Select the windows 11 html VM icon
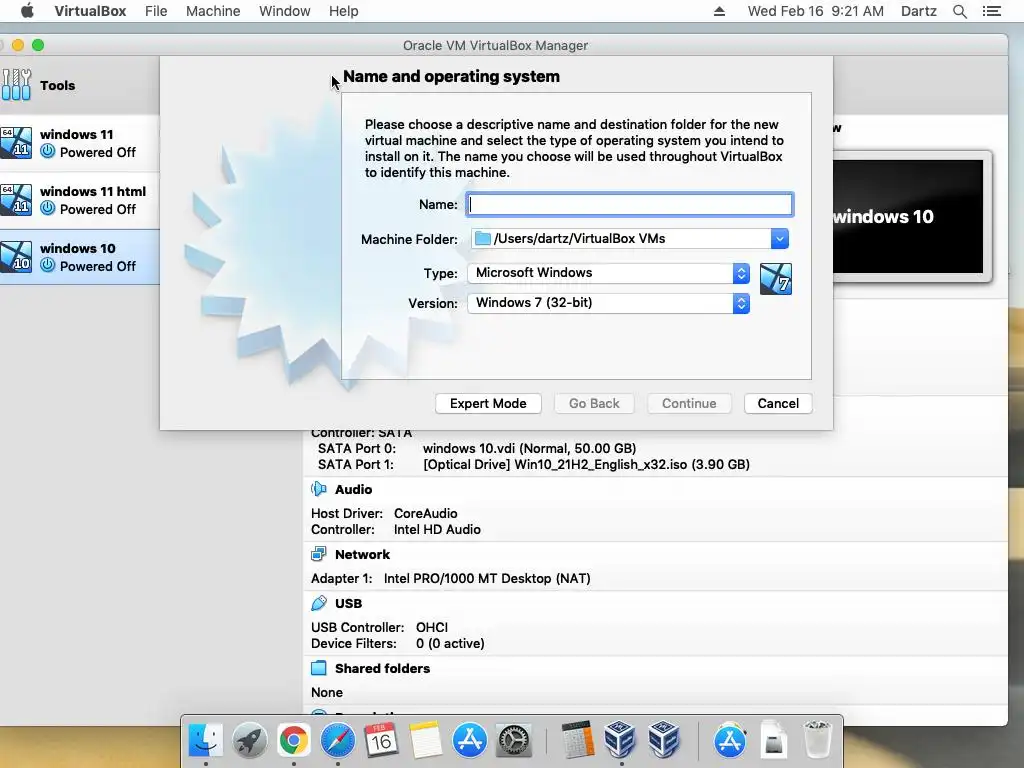Image resolution: width=1024 pixels, height=768 pixels. (16, 200)
